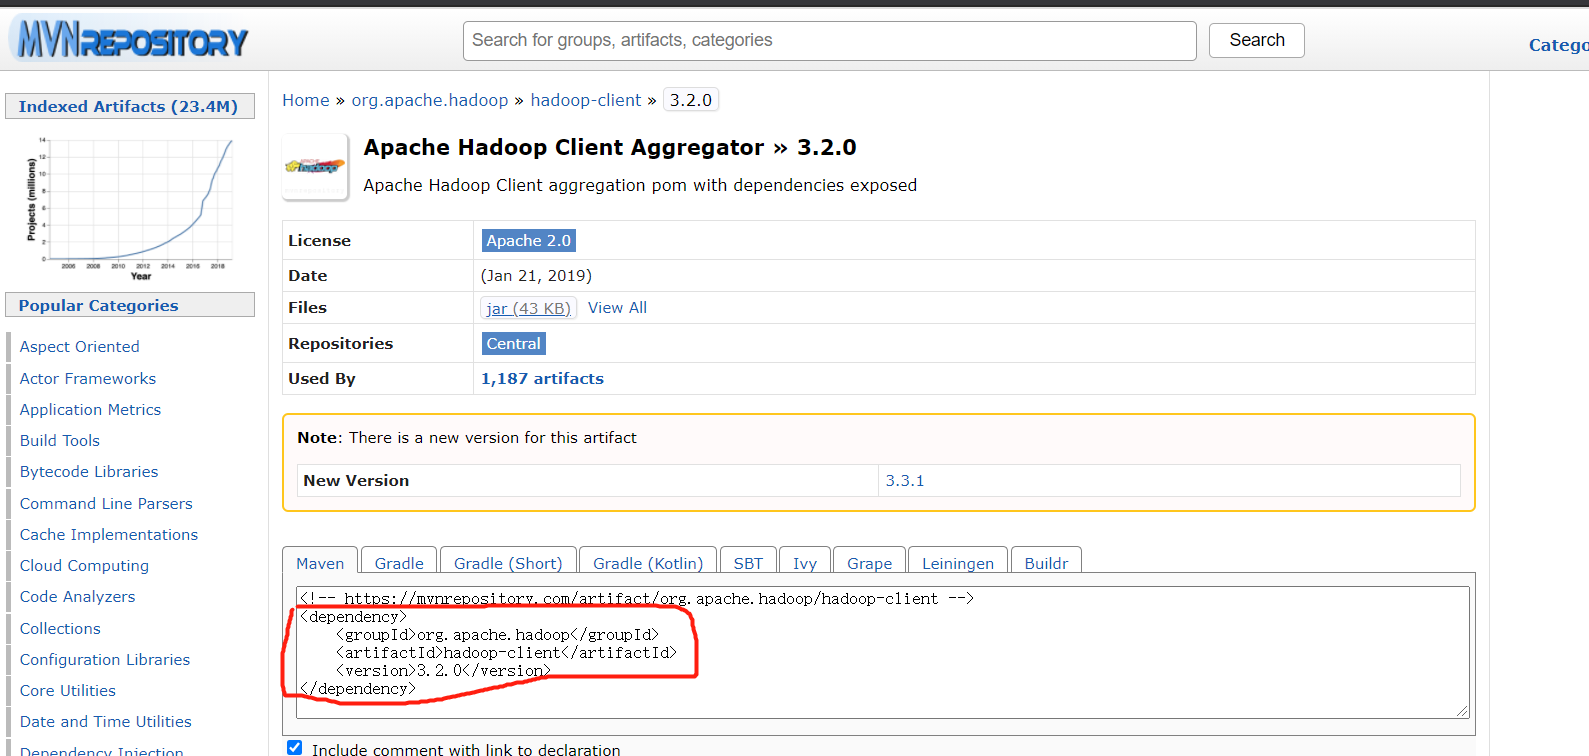The image size is (1589, 756).
Task: Open the Actor Frameworks category
Action: click(88, 378)
